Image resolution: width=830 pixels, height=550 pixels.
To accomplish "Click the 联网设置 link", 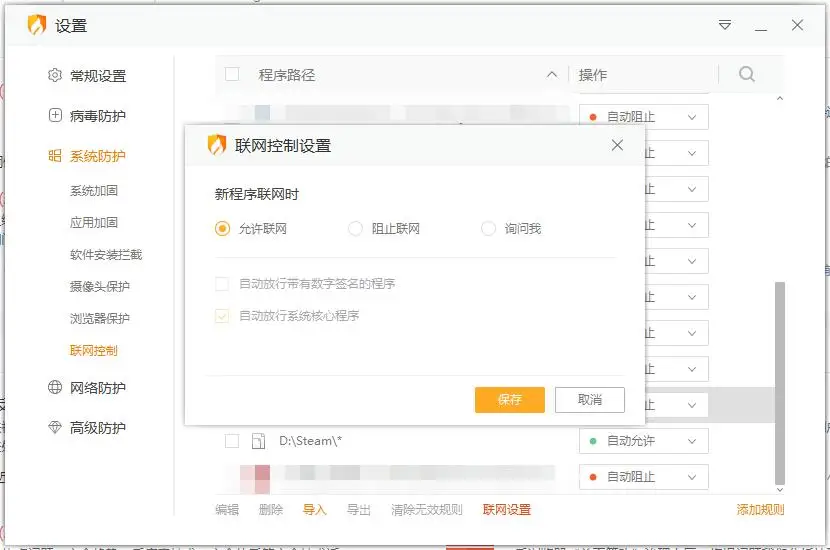I will [507, 510].
